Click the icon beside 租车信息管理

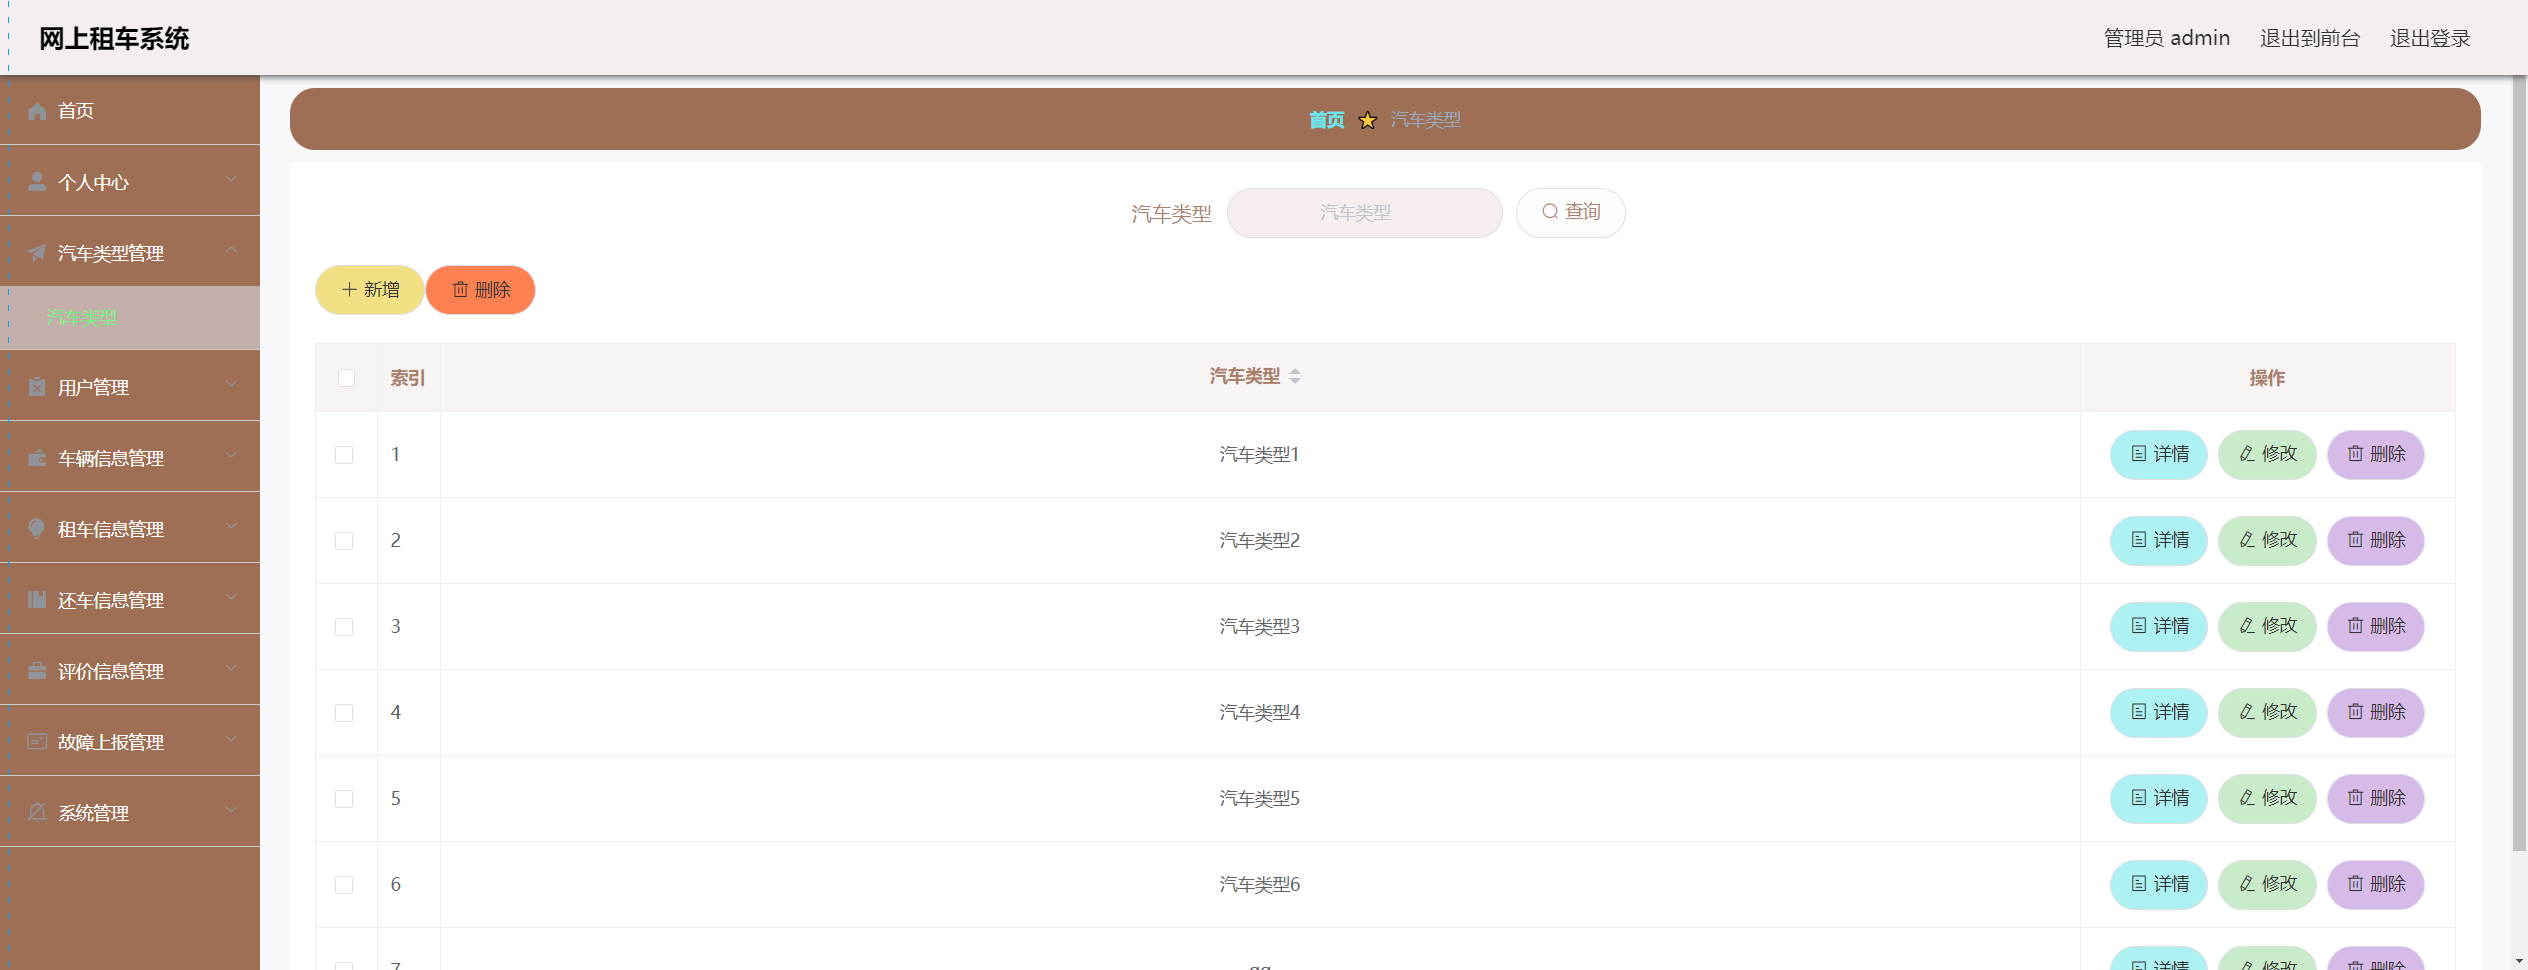coord(37,529)
